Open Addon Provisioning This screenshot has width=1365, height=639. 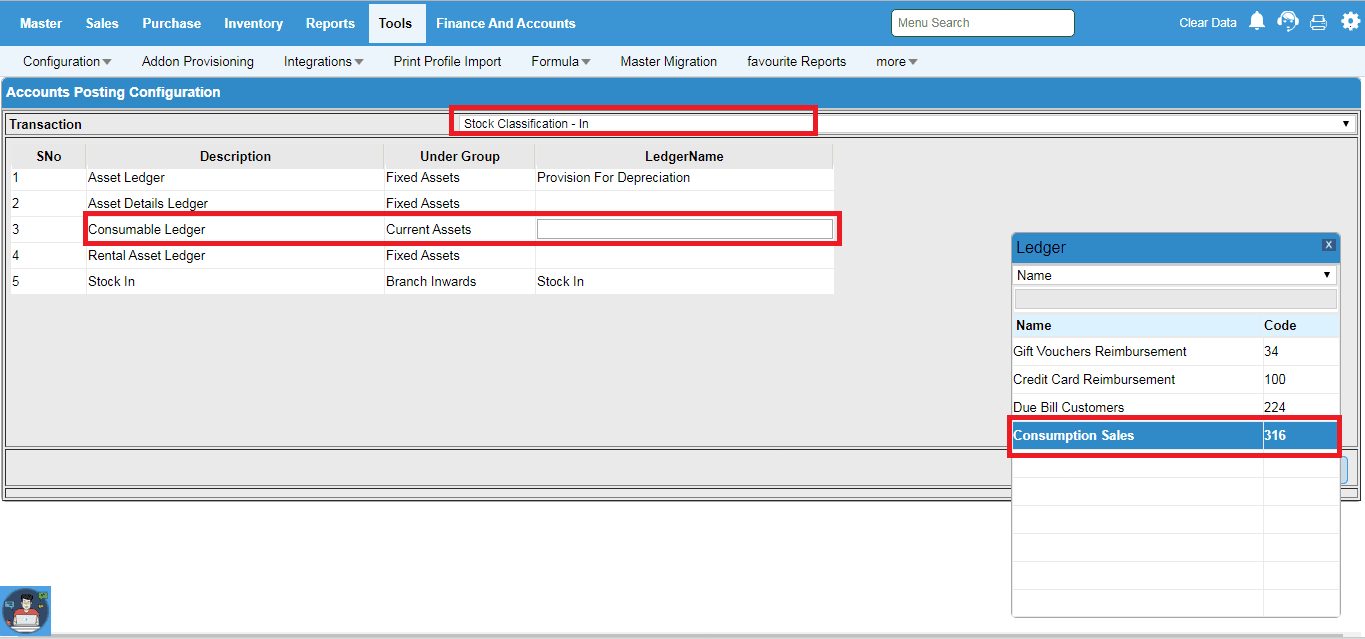click(x=198, y=62)
